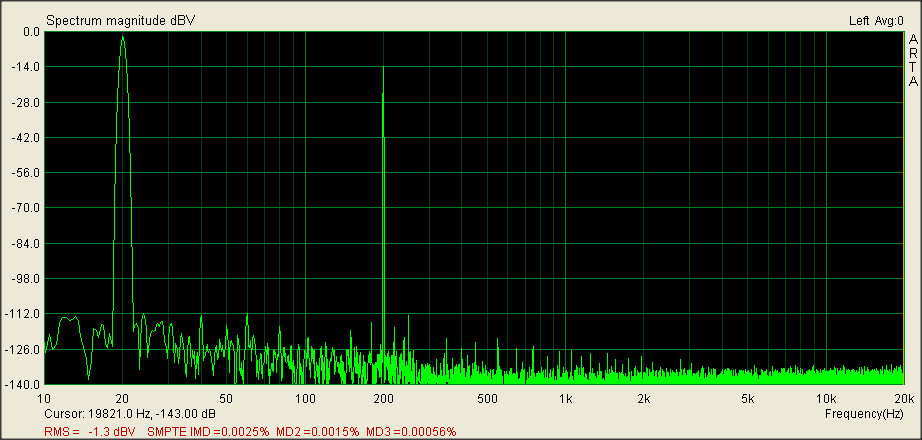Click the 'Spectrum magnitude dBV' title
The width and height of the screenshot is (922, 440).
[121, 21]
